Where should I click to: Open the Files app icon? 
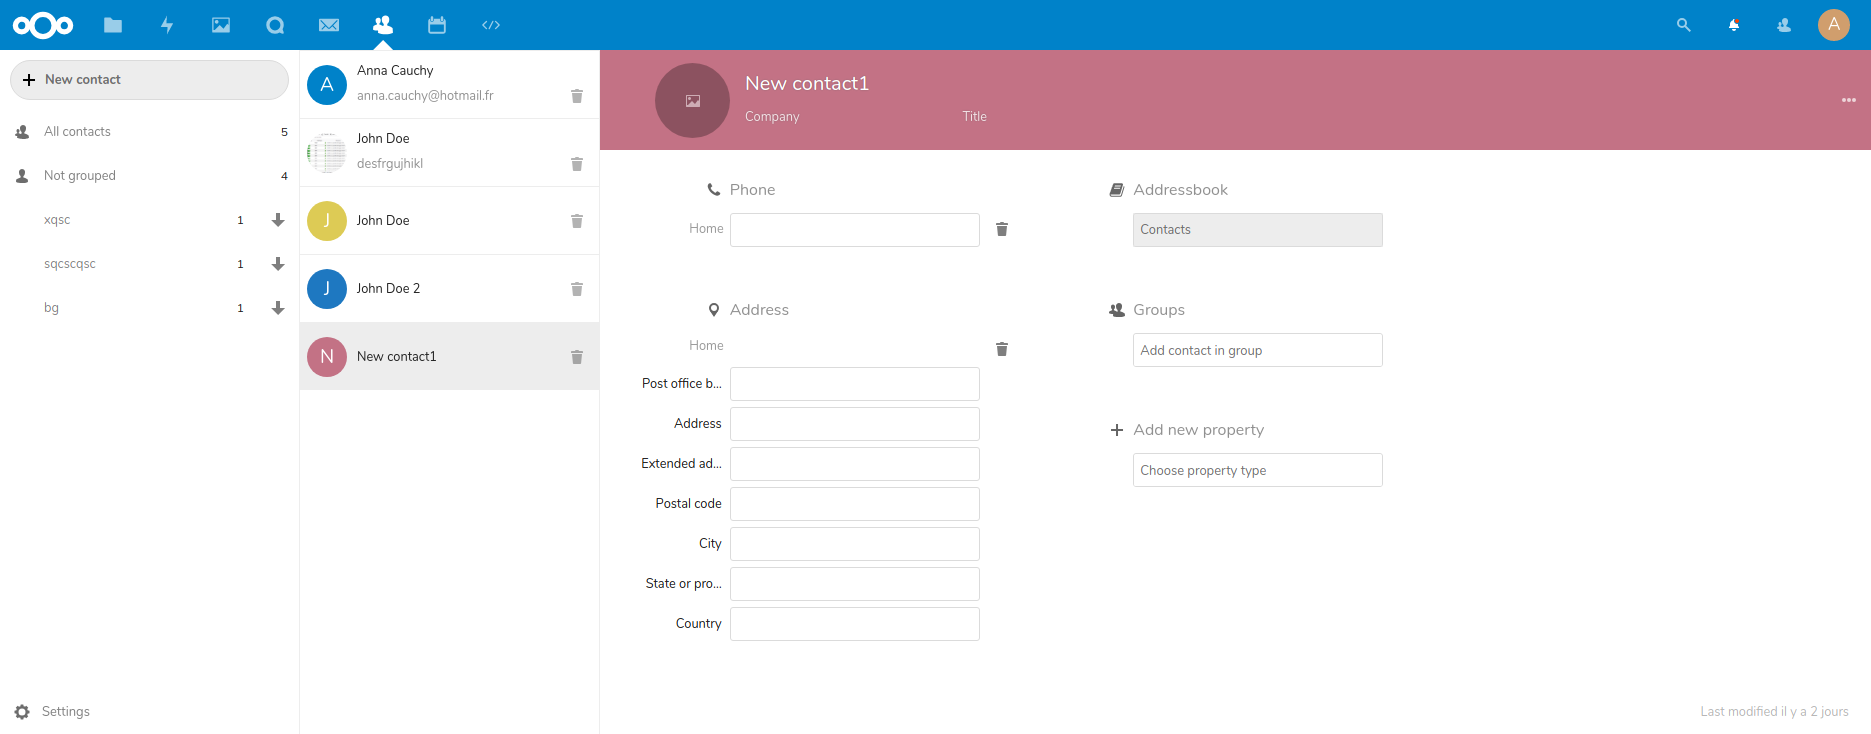point(113,25)
